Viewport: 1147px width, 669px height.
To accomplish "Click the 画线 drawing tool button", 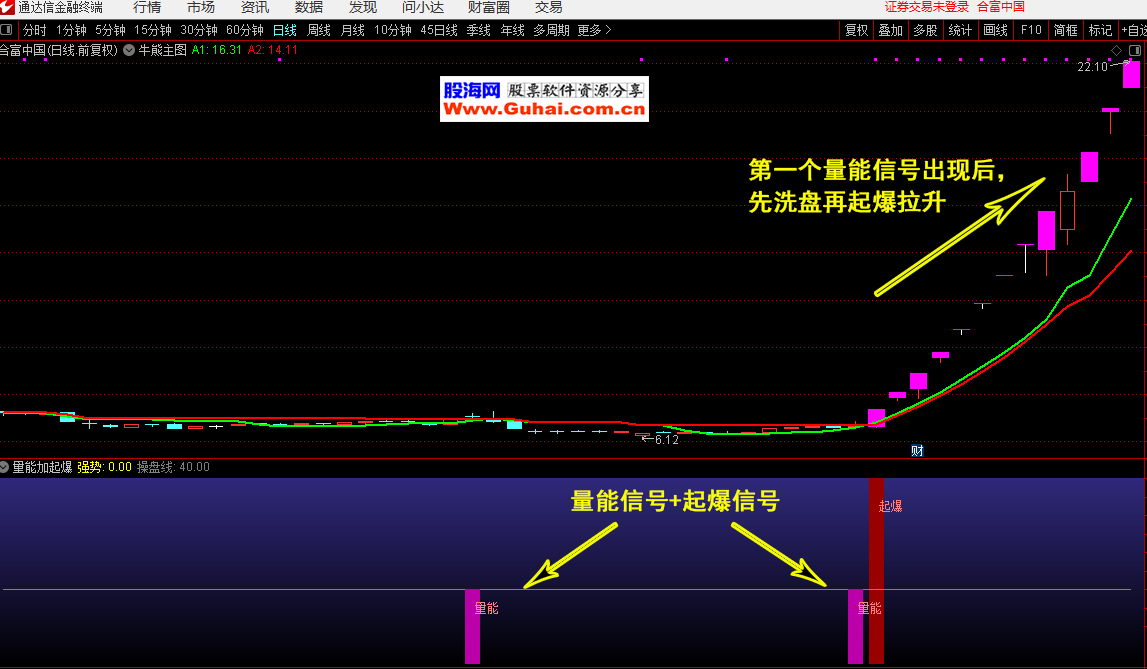I will click(995, 30).
